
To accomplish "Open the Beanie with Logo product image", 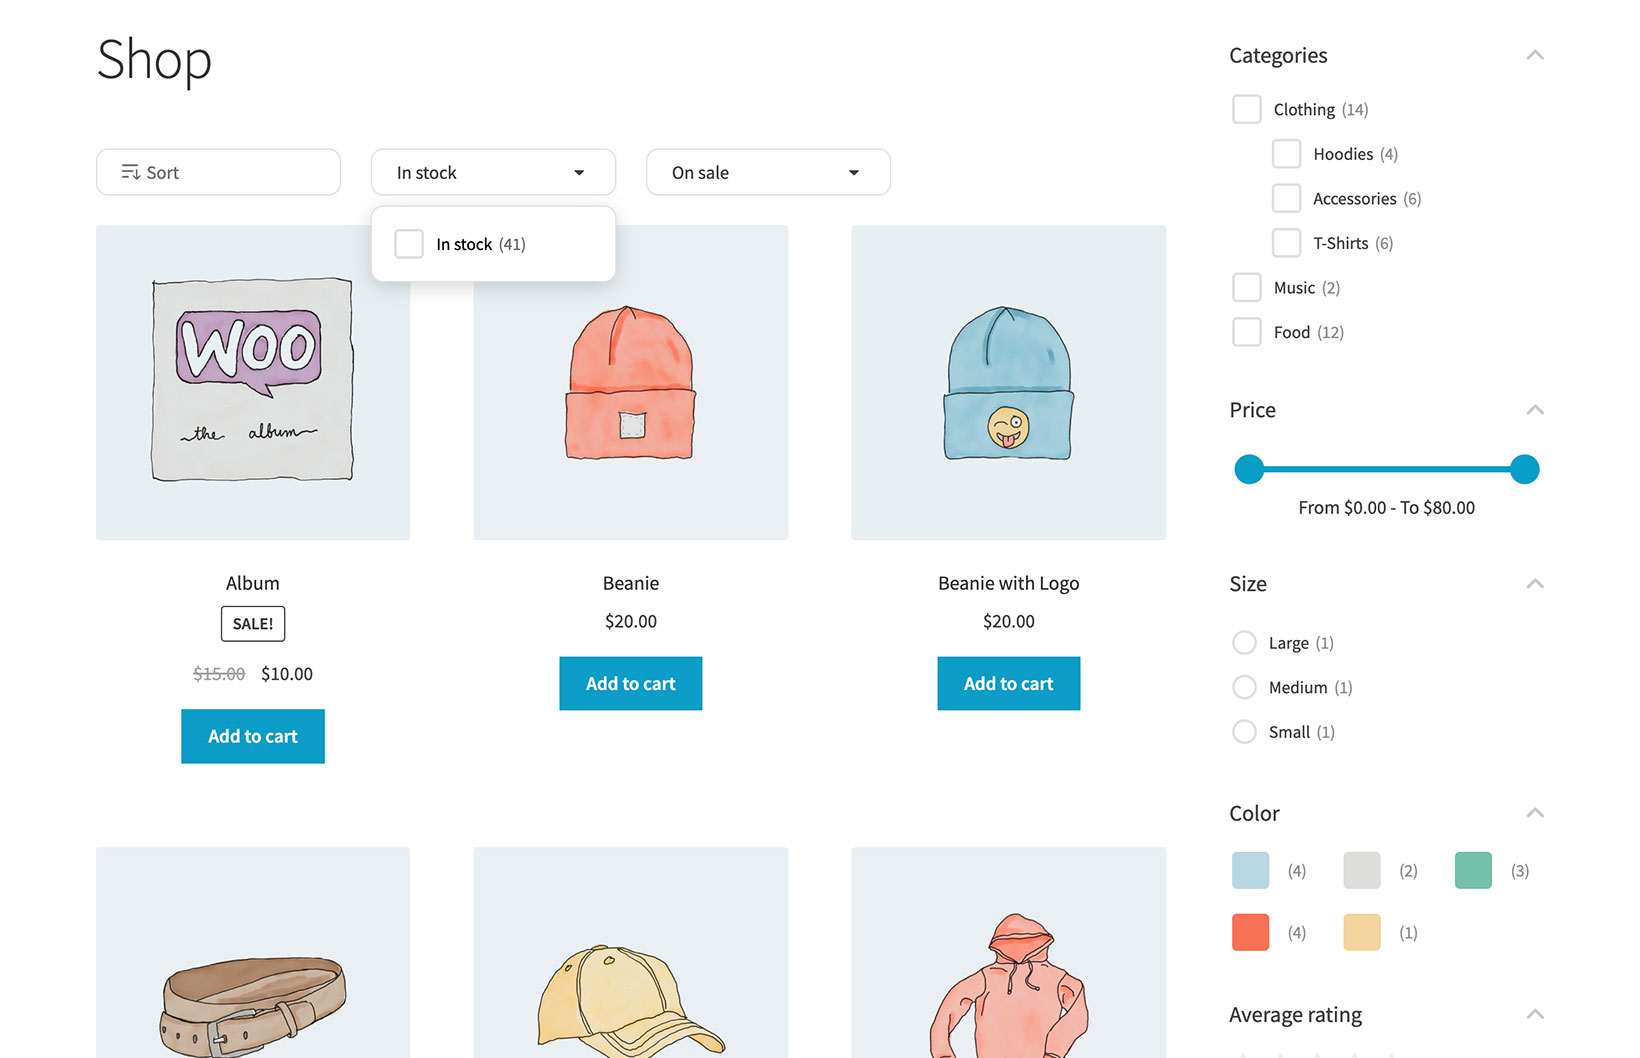I will point(1008,383).
